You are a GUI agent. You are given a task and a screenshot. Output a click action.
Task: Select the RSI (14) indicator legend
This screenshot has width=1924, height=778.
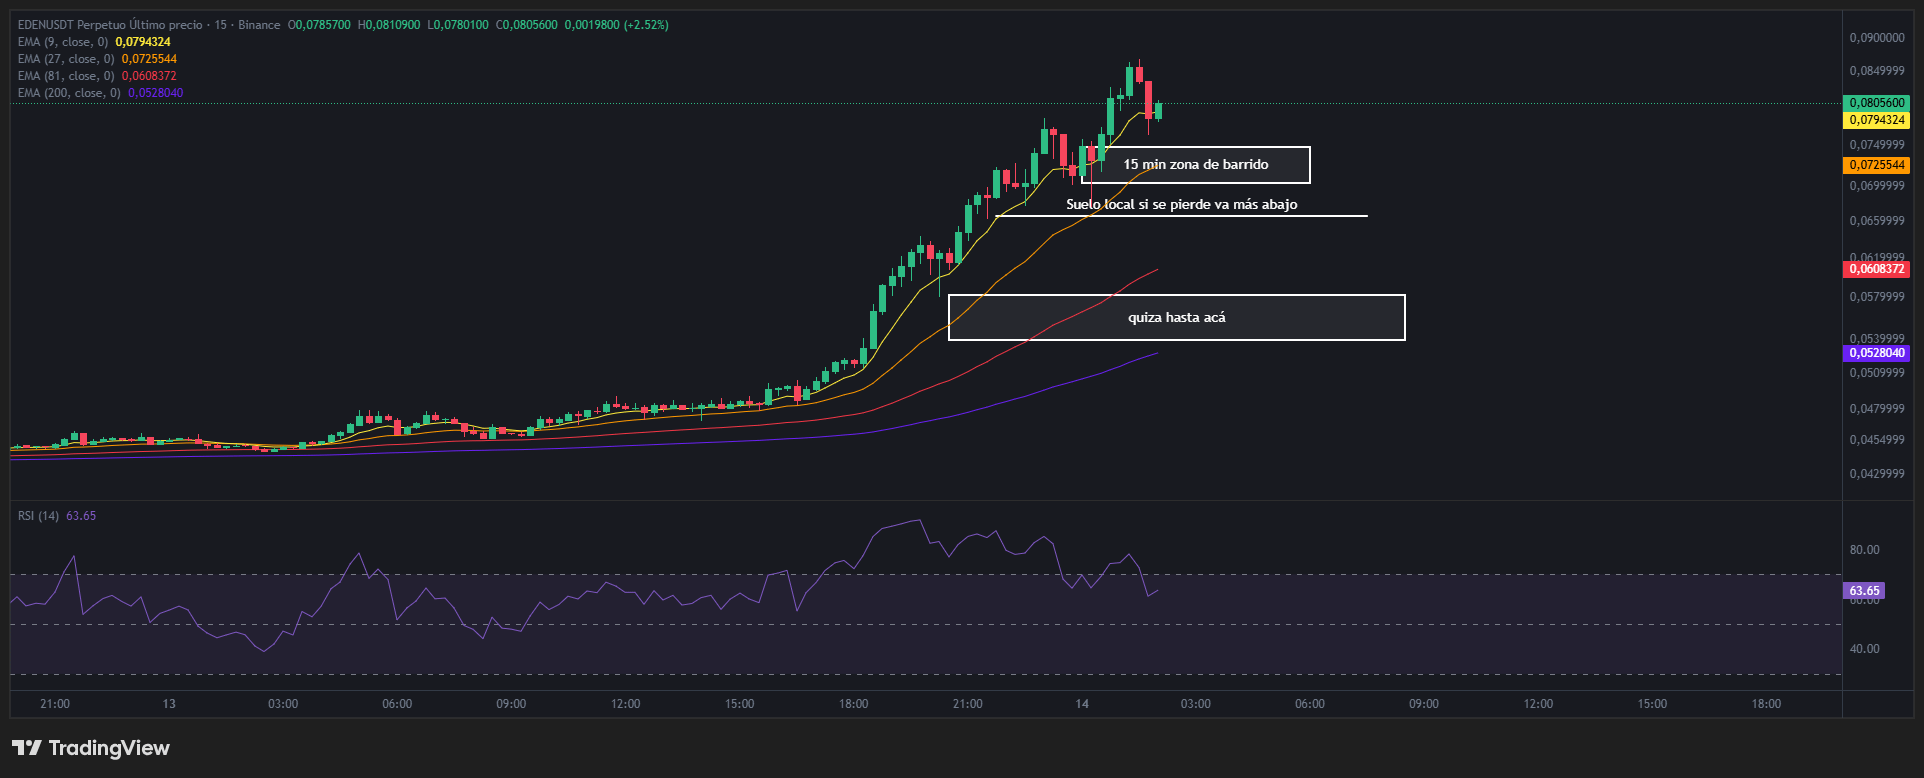38,516
